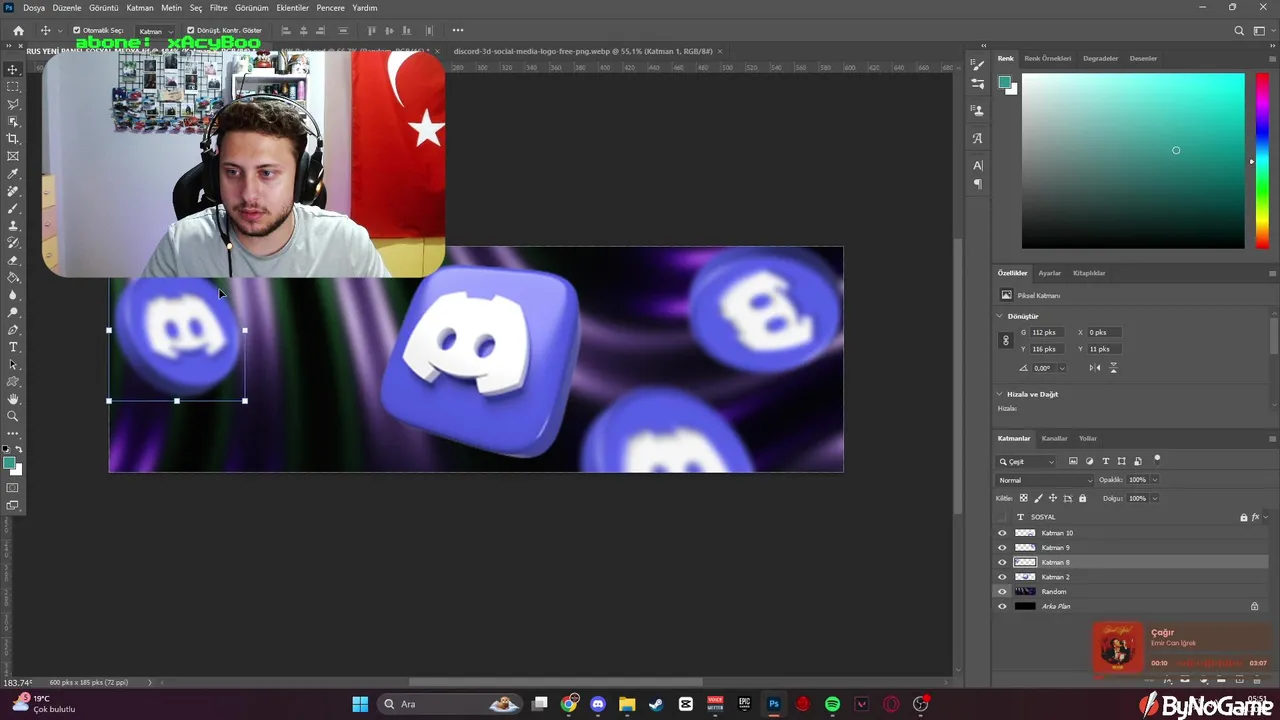Hide the Katman 2 layer

tap(1002, 577)
